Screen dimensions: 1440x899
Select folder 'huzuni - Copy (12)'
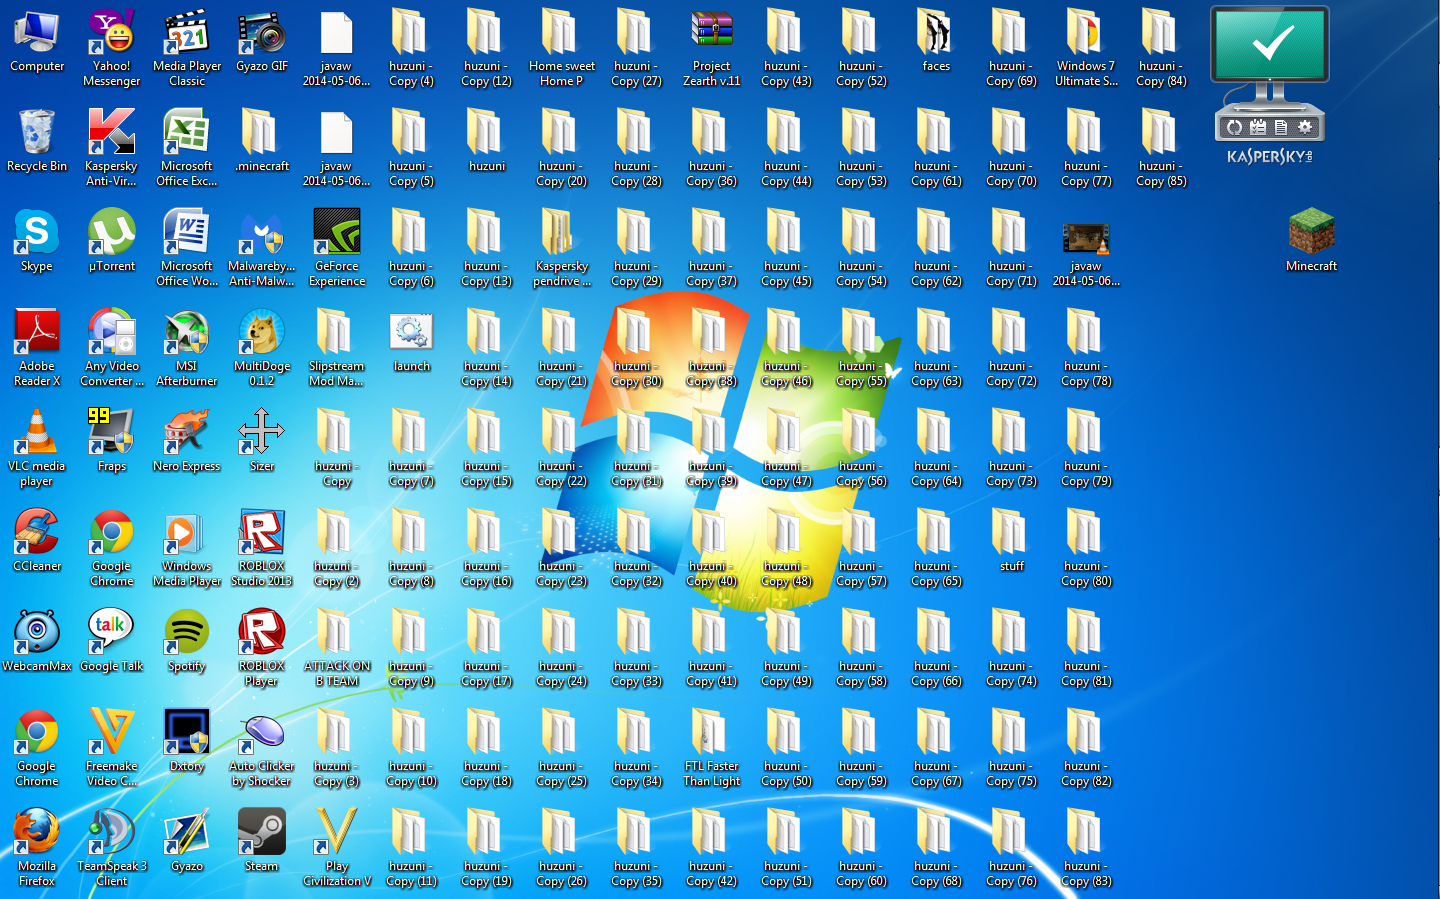click(x=487, y=49)
